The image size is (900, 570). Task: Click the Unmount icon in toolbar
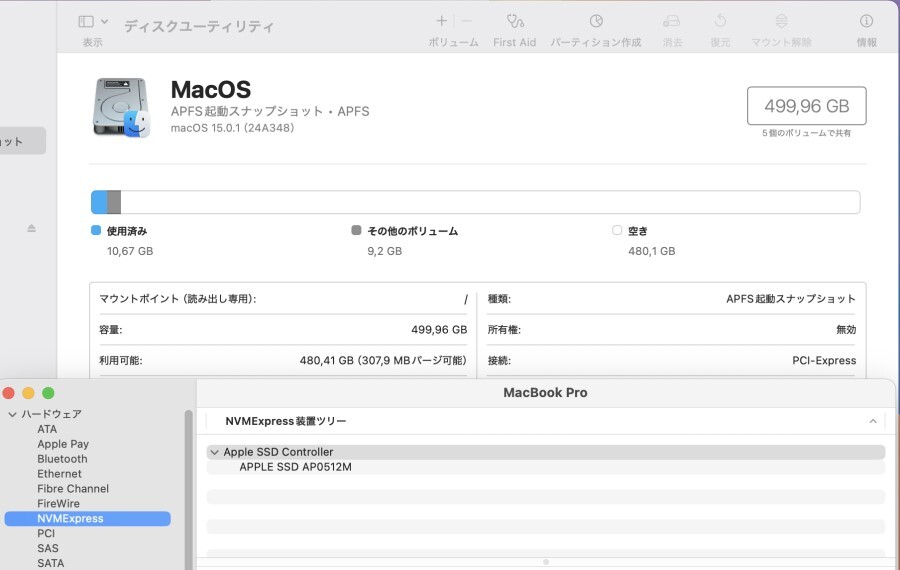[x=781, y=21]
